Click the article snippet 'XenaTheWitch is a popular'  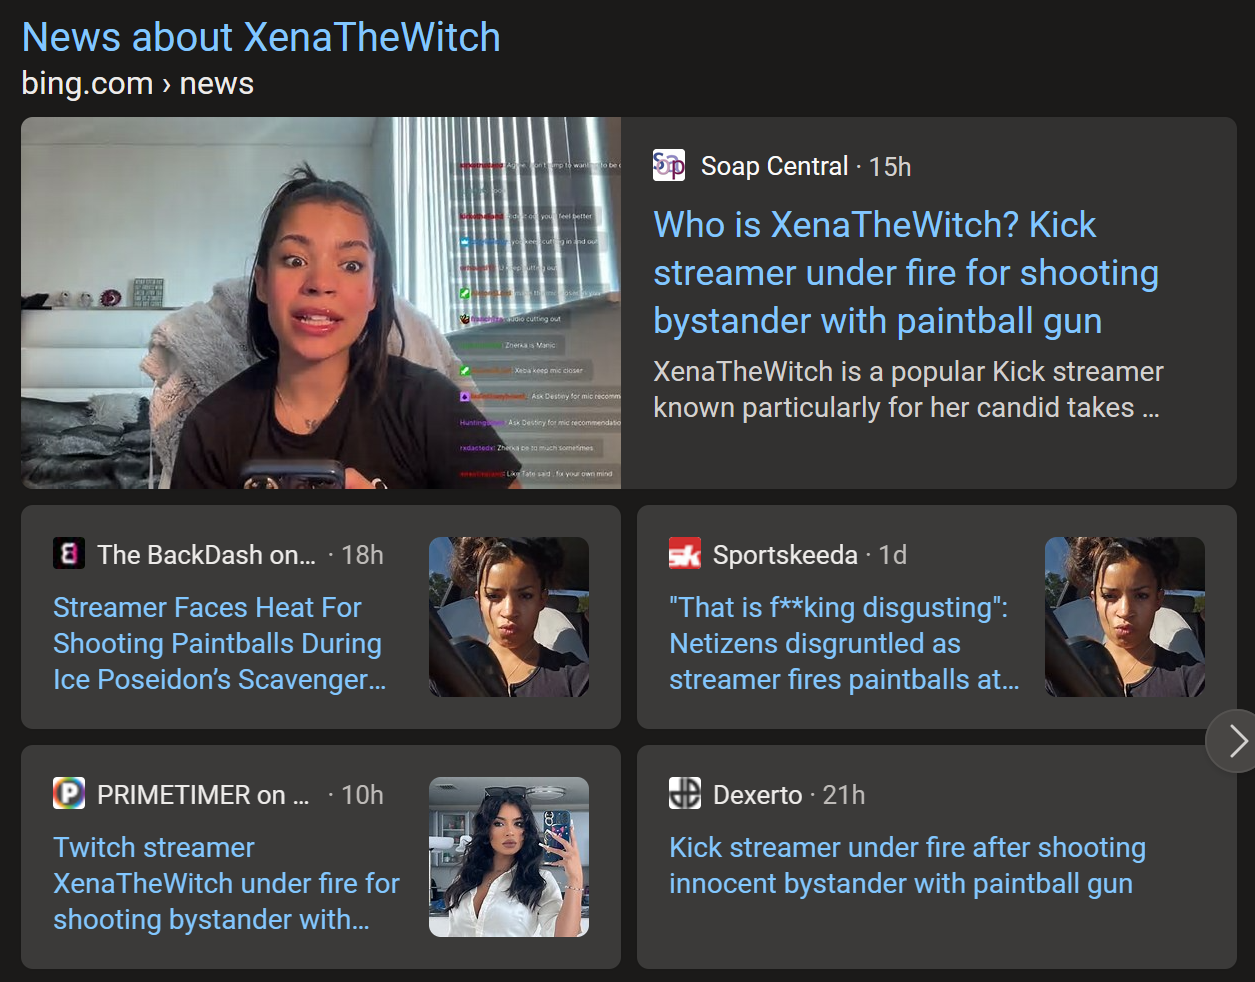(908, 390)
